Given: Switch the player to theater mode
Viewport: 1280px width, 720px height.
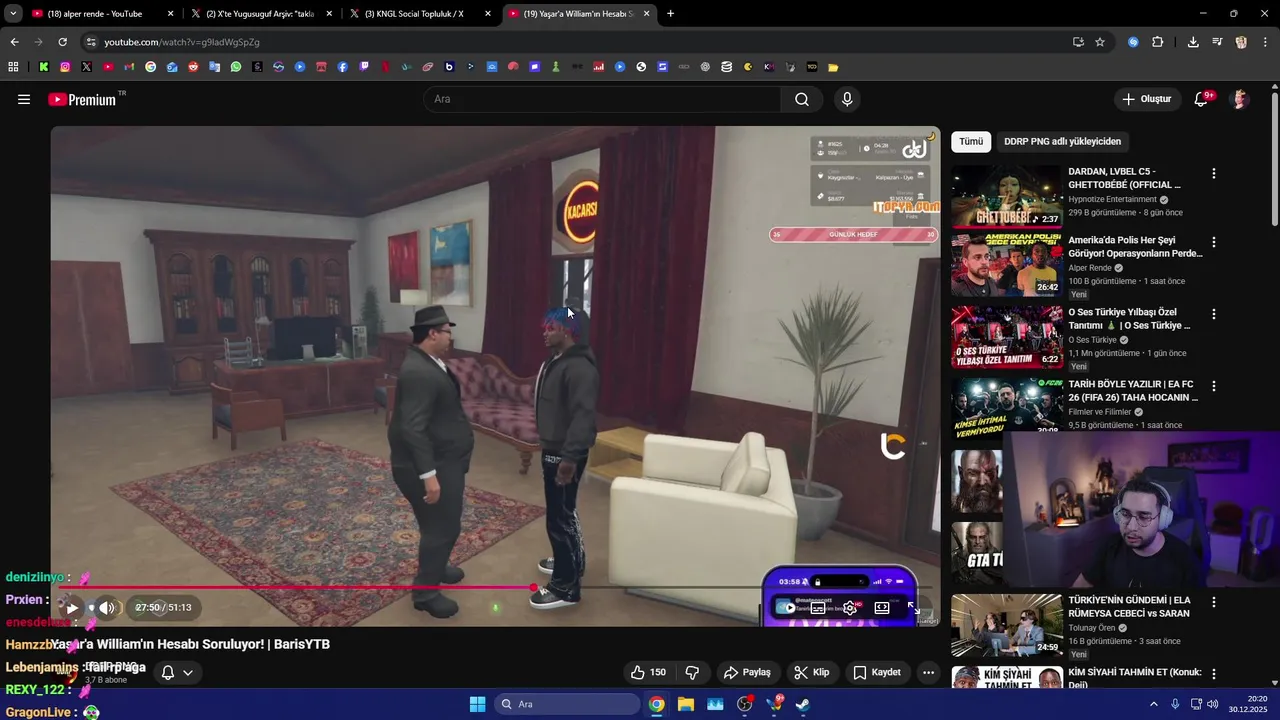Looking at the screenshot, I should click(x=882, y=608).
